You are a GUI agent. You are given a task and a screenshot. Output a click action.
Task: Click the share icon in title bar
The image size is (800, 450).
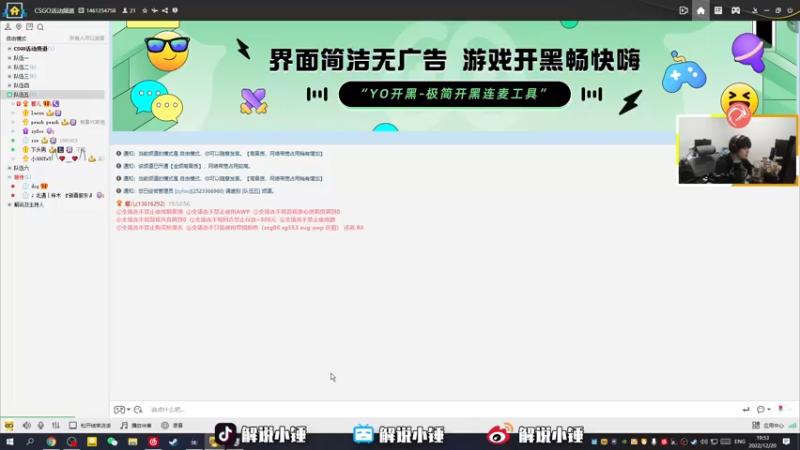[x=165, y=10]
